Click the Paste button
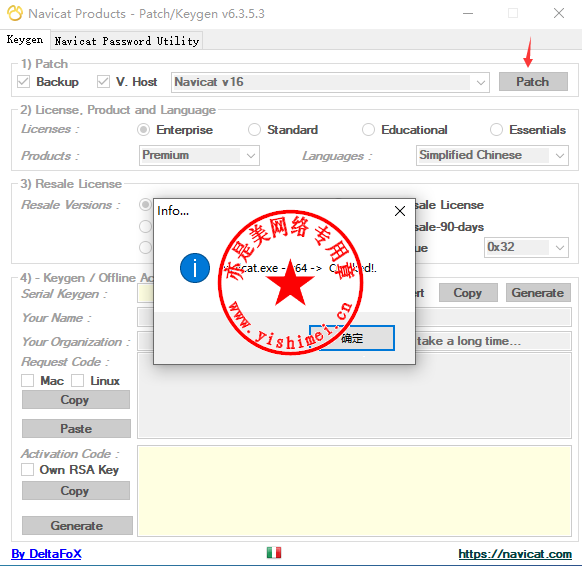582x566 pixels. click(76, 429)
